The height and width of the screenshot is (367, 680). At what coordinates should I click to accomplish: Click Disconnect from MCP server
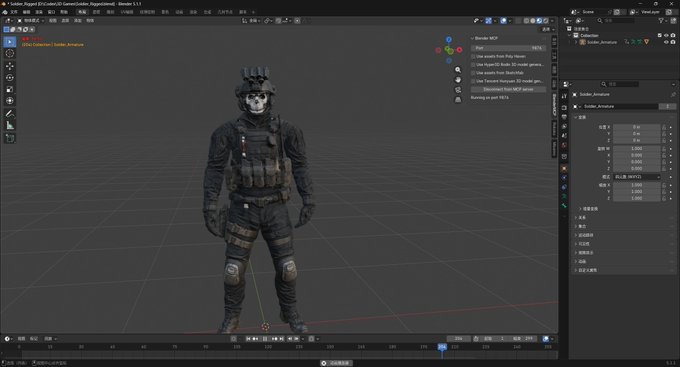click(x=508, y=89)
